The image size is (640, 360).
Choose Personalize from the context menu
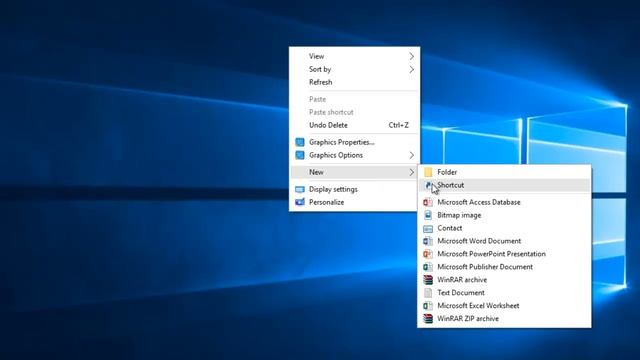pos(354,202)
